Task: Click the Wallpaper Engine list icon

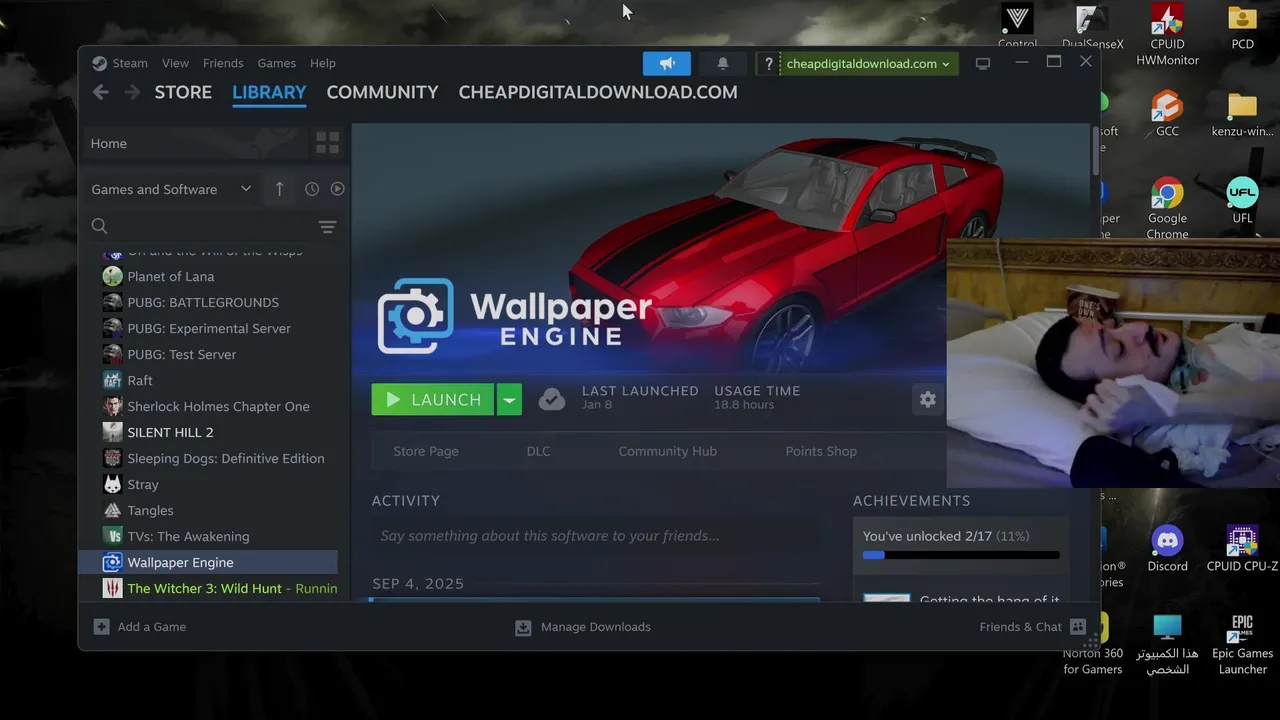Action: (x=112, y=562)
